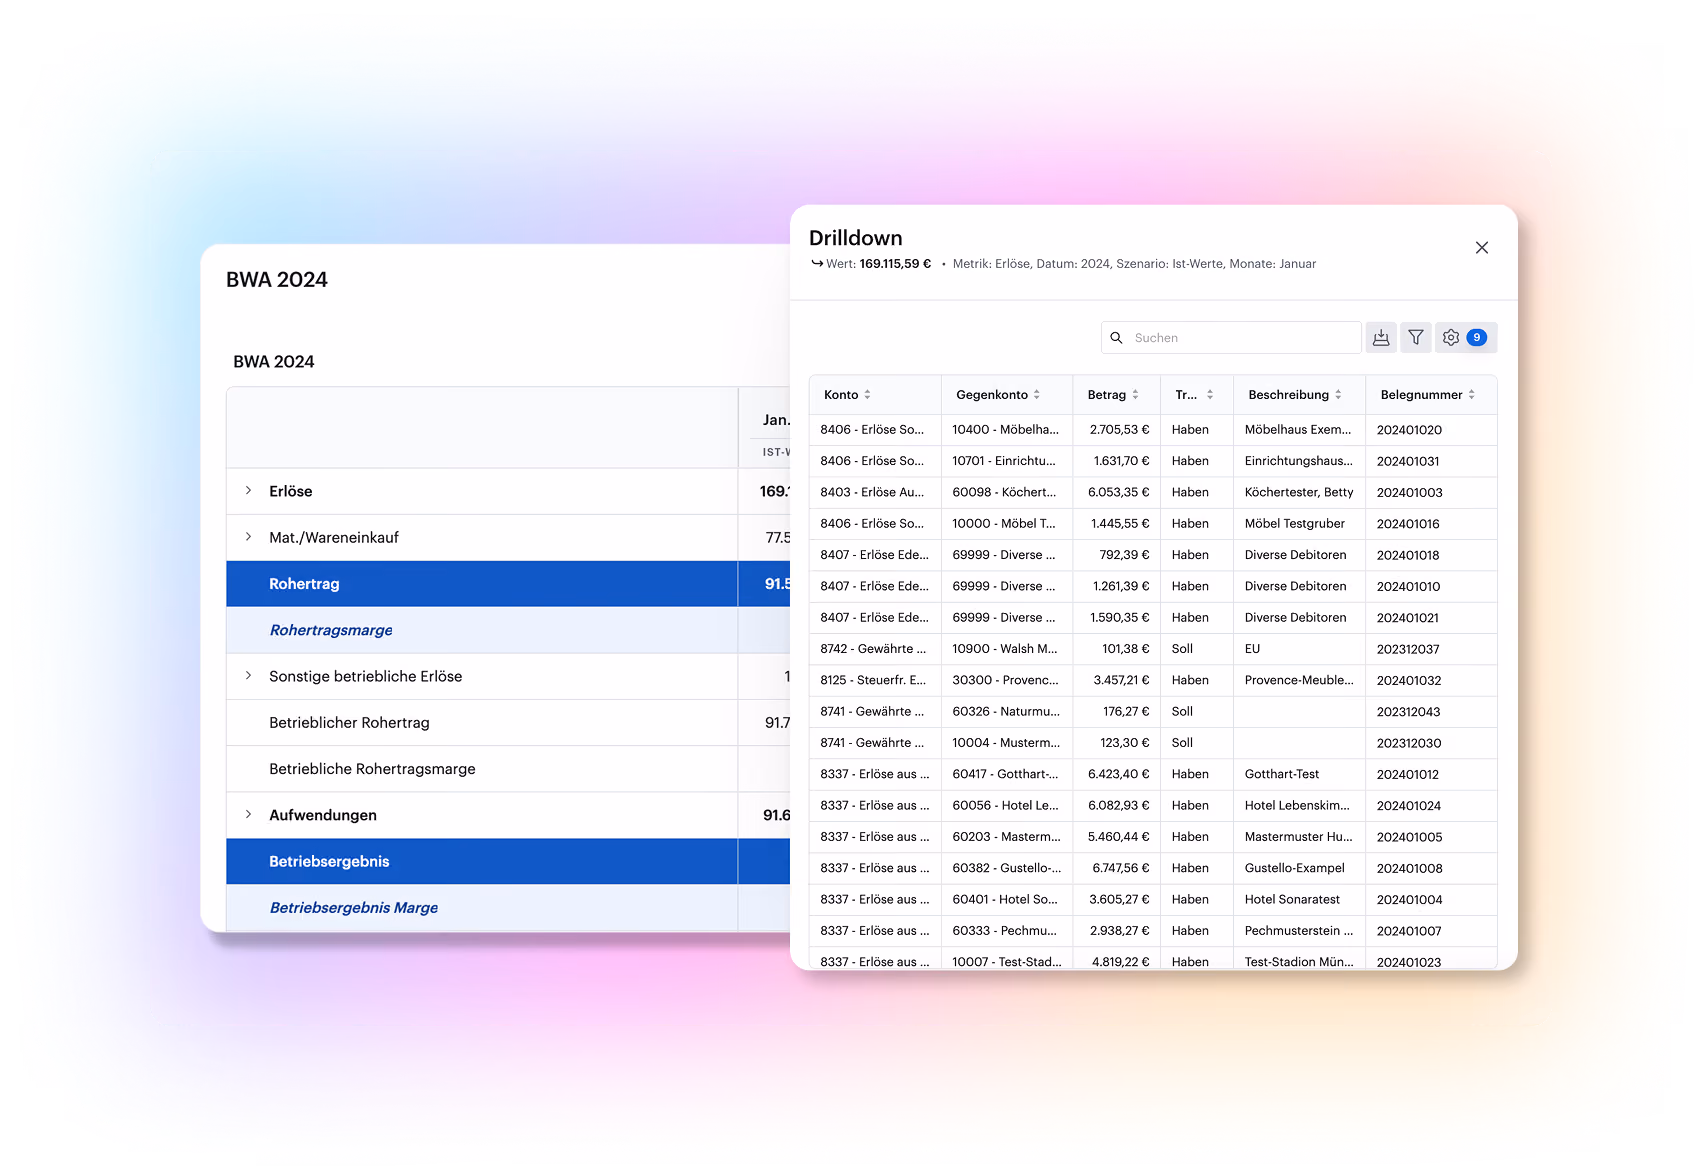Expand the Aufwendungen row chevron

coord(248,815)
